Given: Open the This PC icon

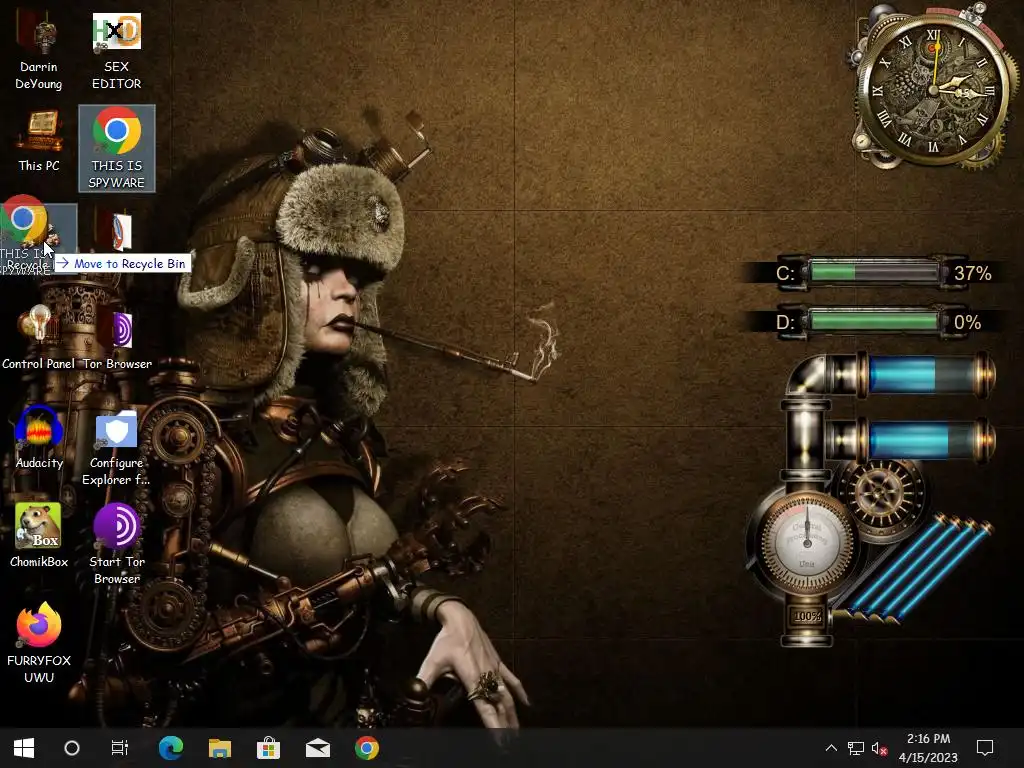Looking at the screenshot, I should coord(39,142).
